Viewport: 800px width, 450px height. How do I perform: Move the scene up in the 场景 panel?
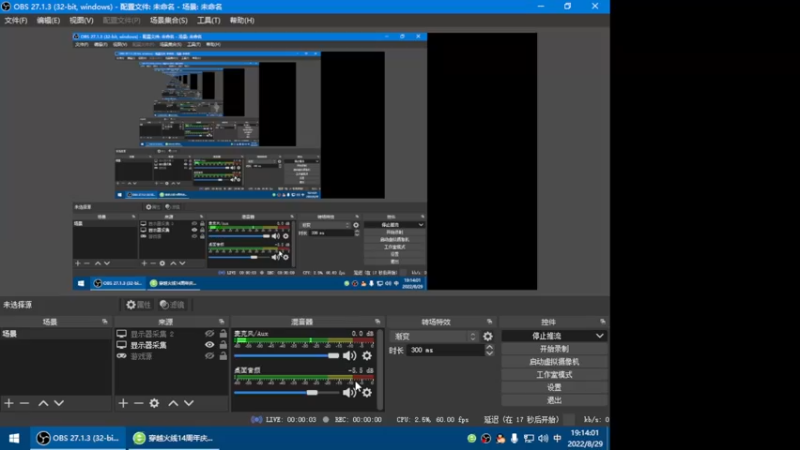click(x=43, y=403)
